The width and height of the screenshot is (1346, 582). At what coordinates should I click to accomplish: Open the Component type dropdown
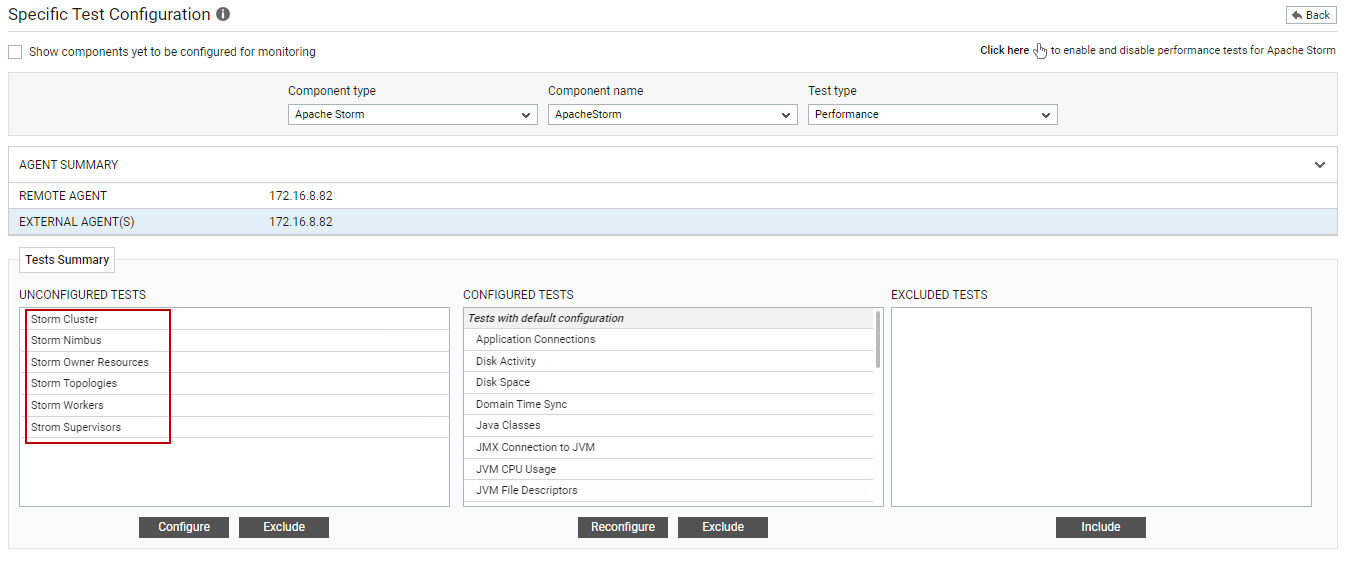413,115
